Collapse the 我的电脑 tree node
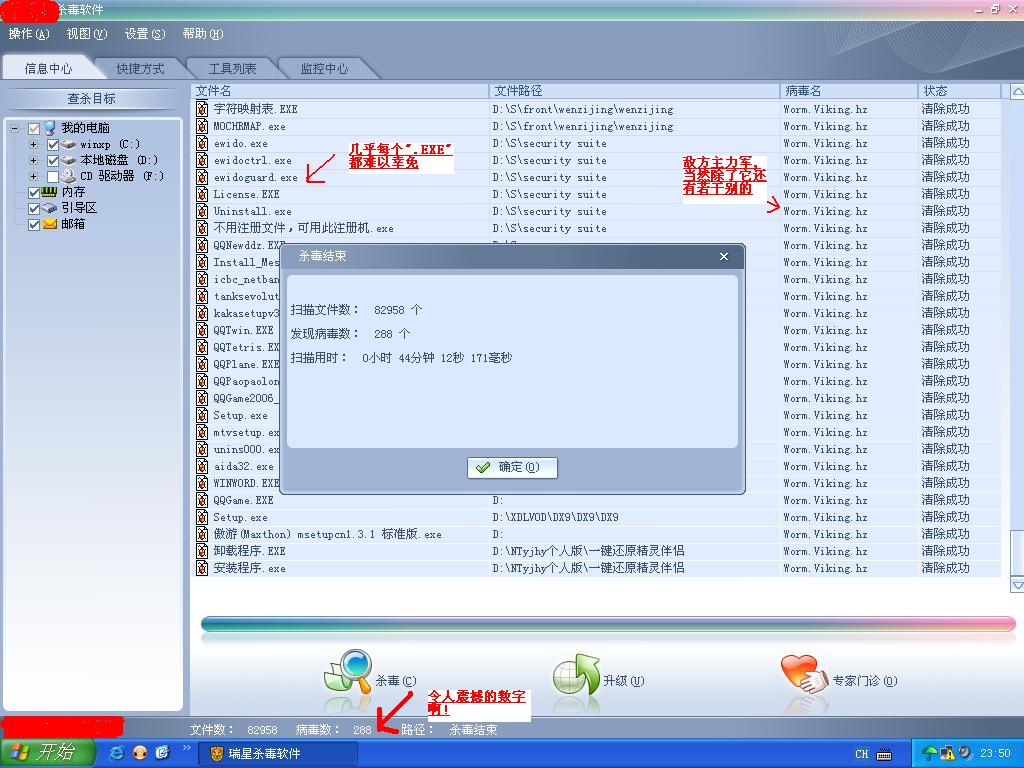Image resolution: width=1024 pixels, height=768 pixels. pos(14,129)
